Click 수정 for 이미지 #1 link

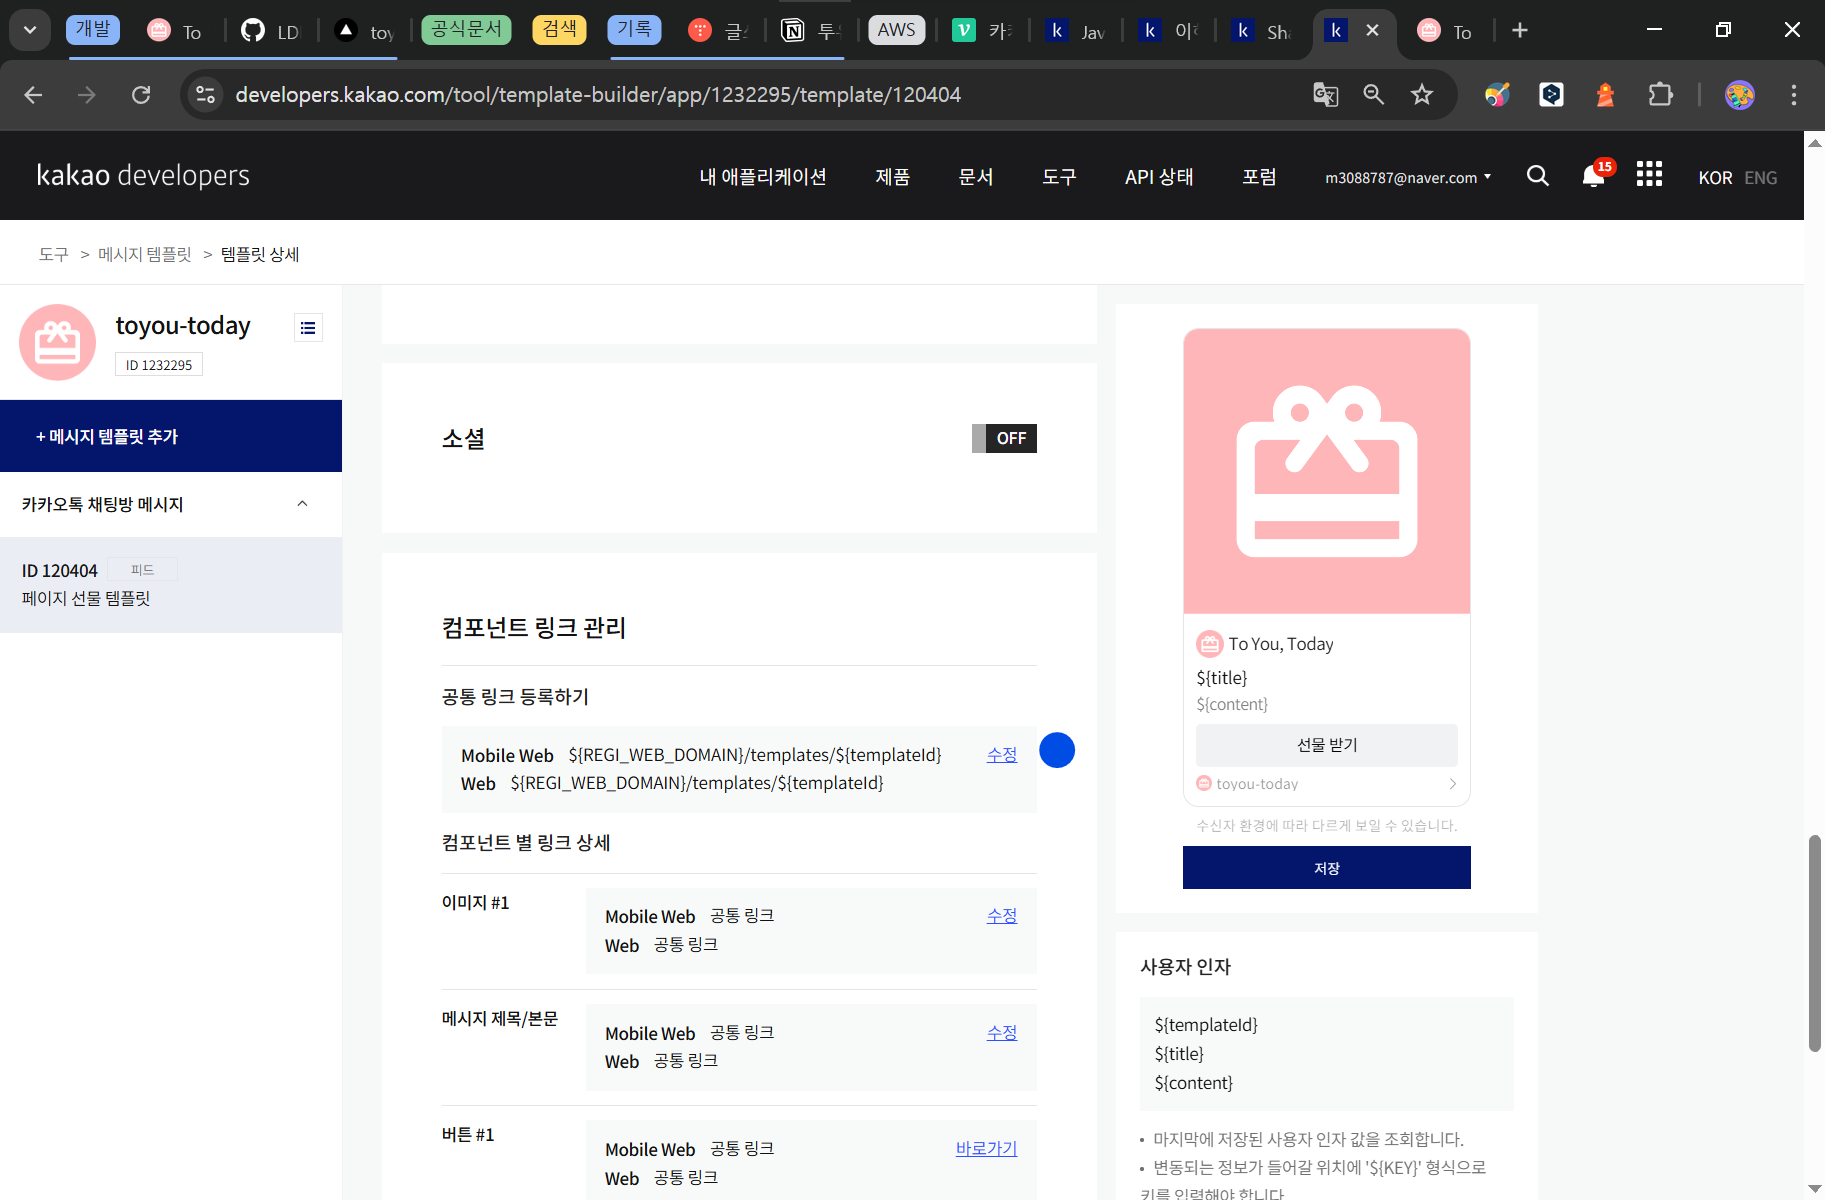point(1002,916)
